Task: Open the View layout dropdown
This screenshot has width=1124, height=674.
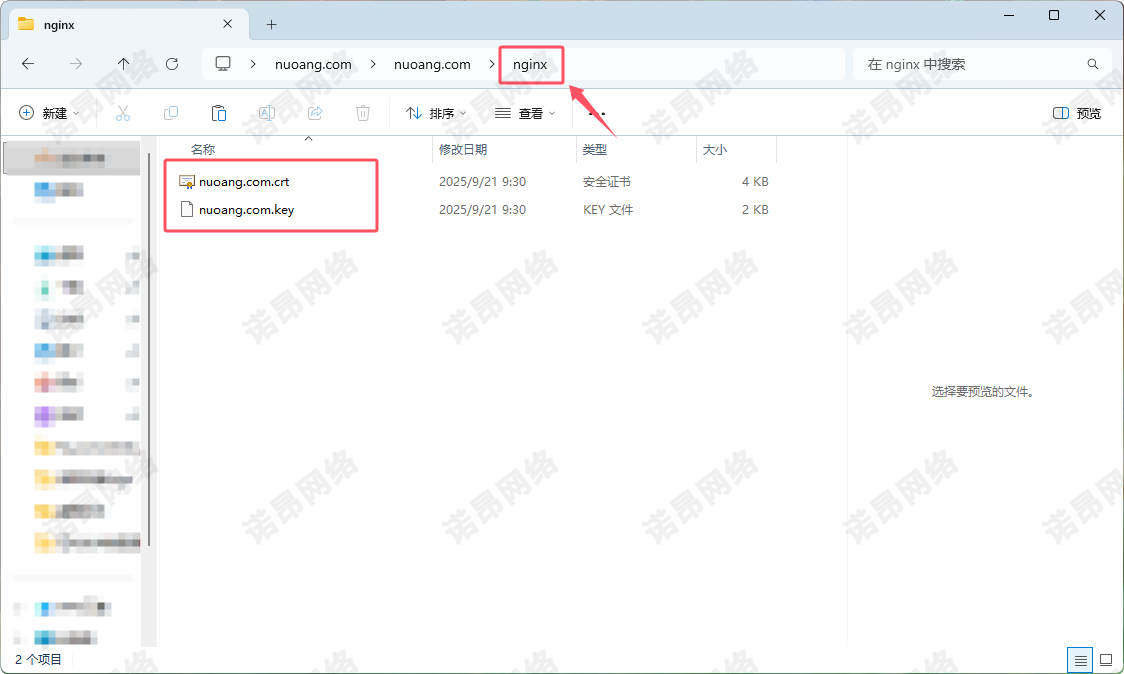Action: point(525,114)
